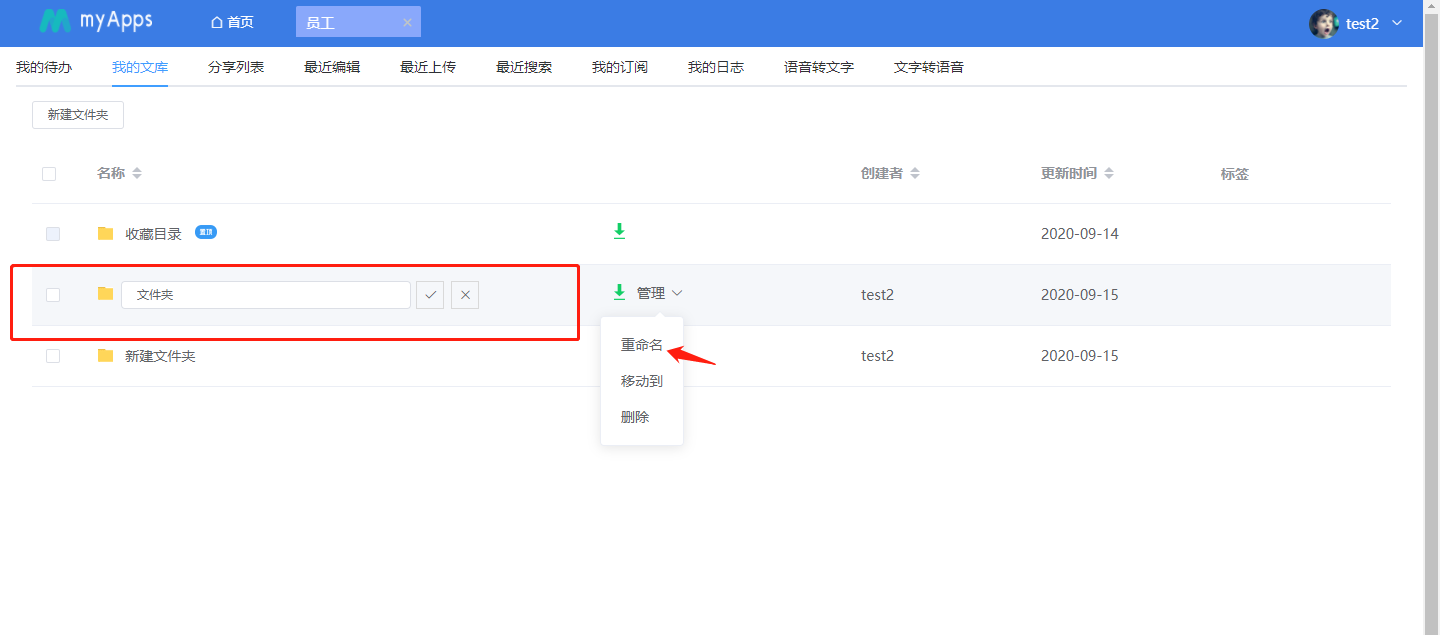Go to 首页 in the top bar
The image size is (1440, 635).
coord(232,22)
